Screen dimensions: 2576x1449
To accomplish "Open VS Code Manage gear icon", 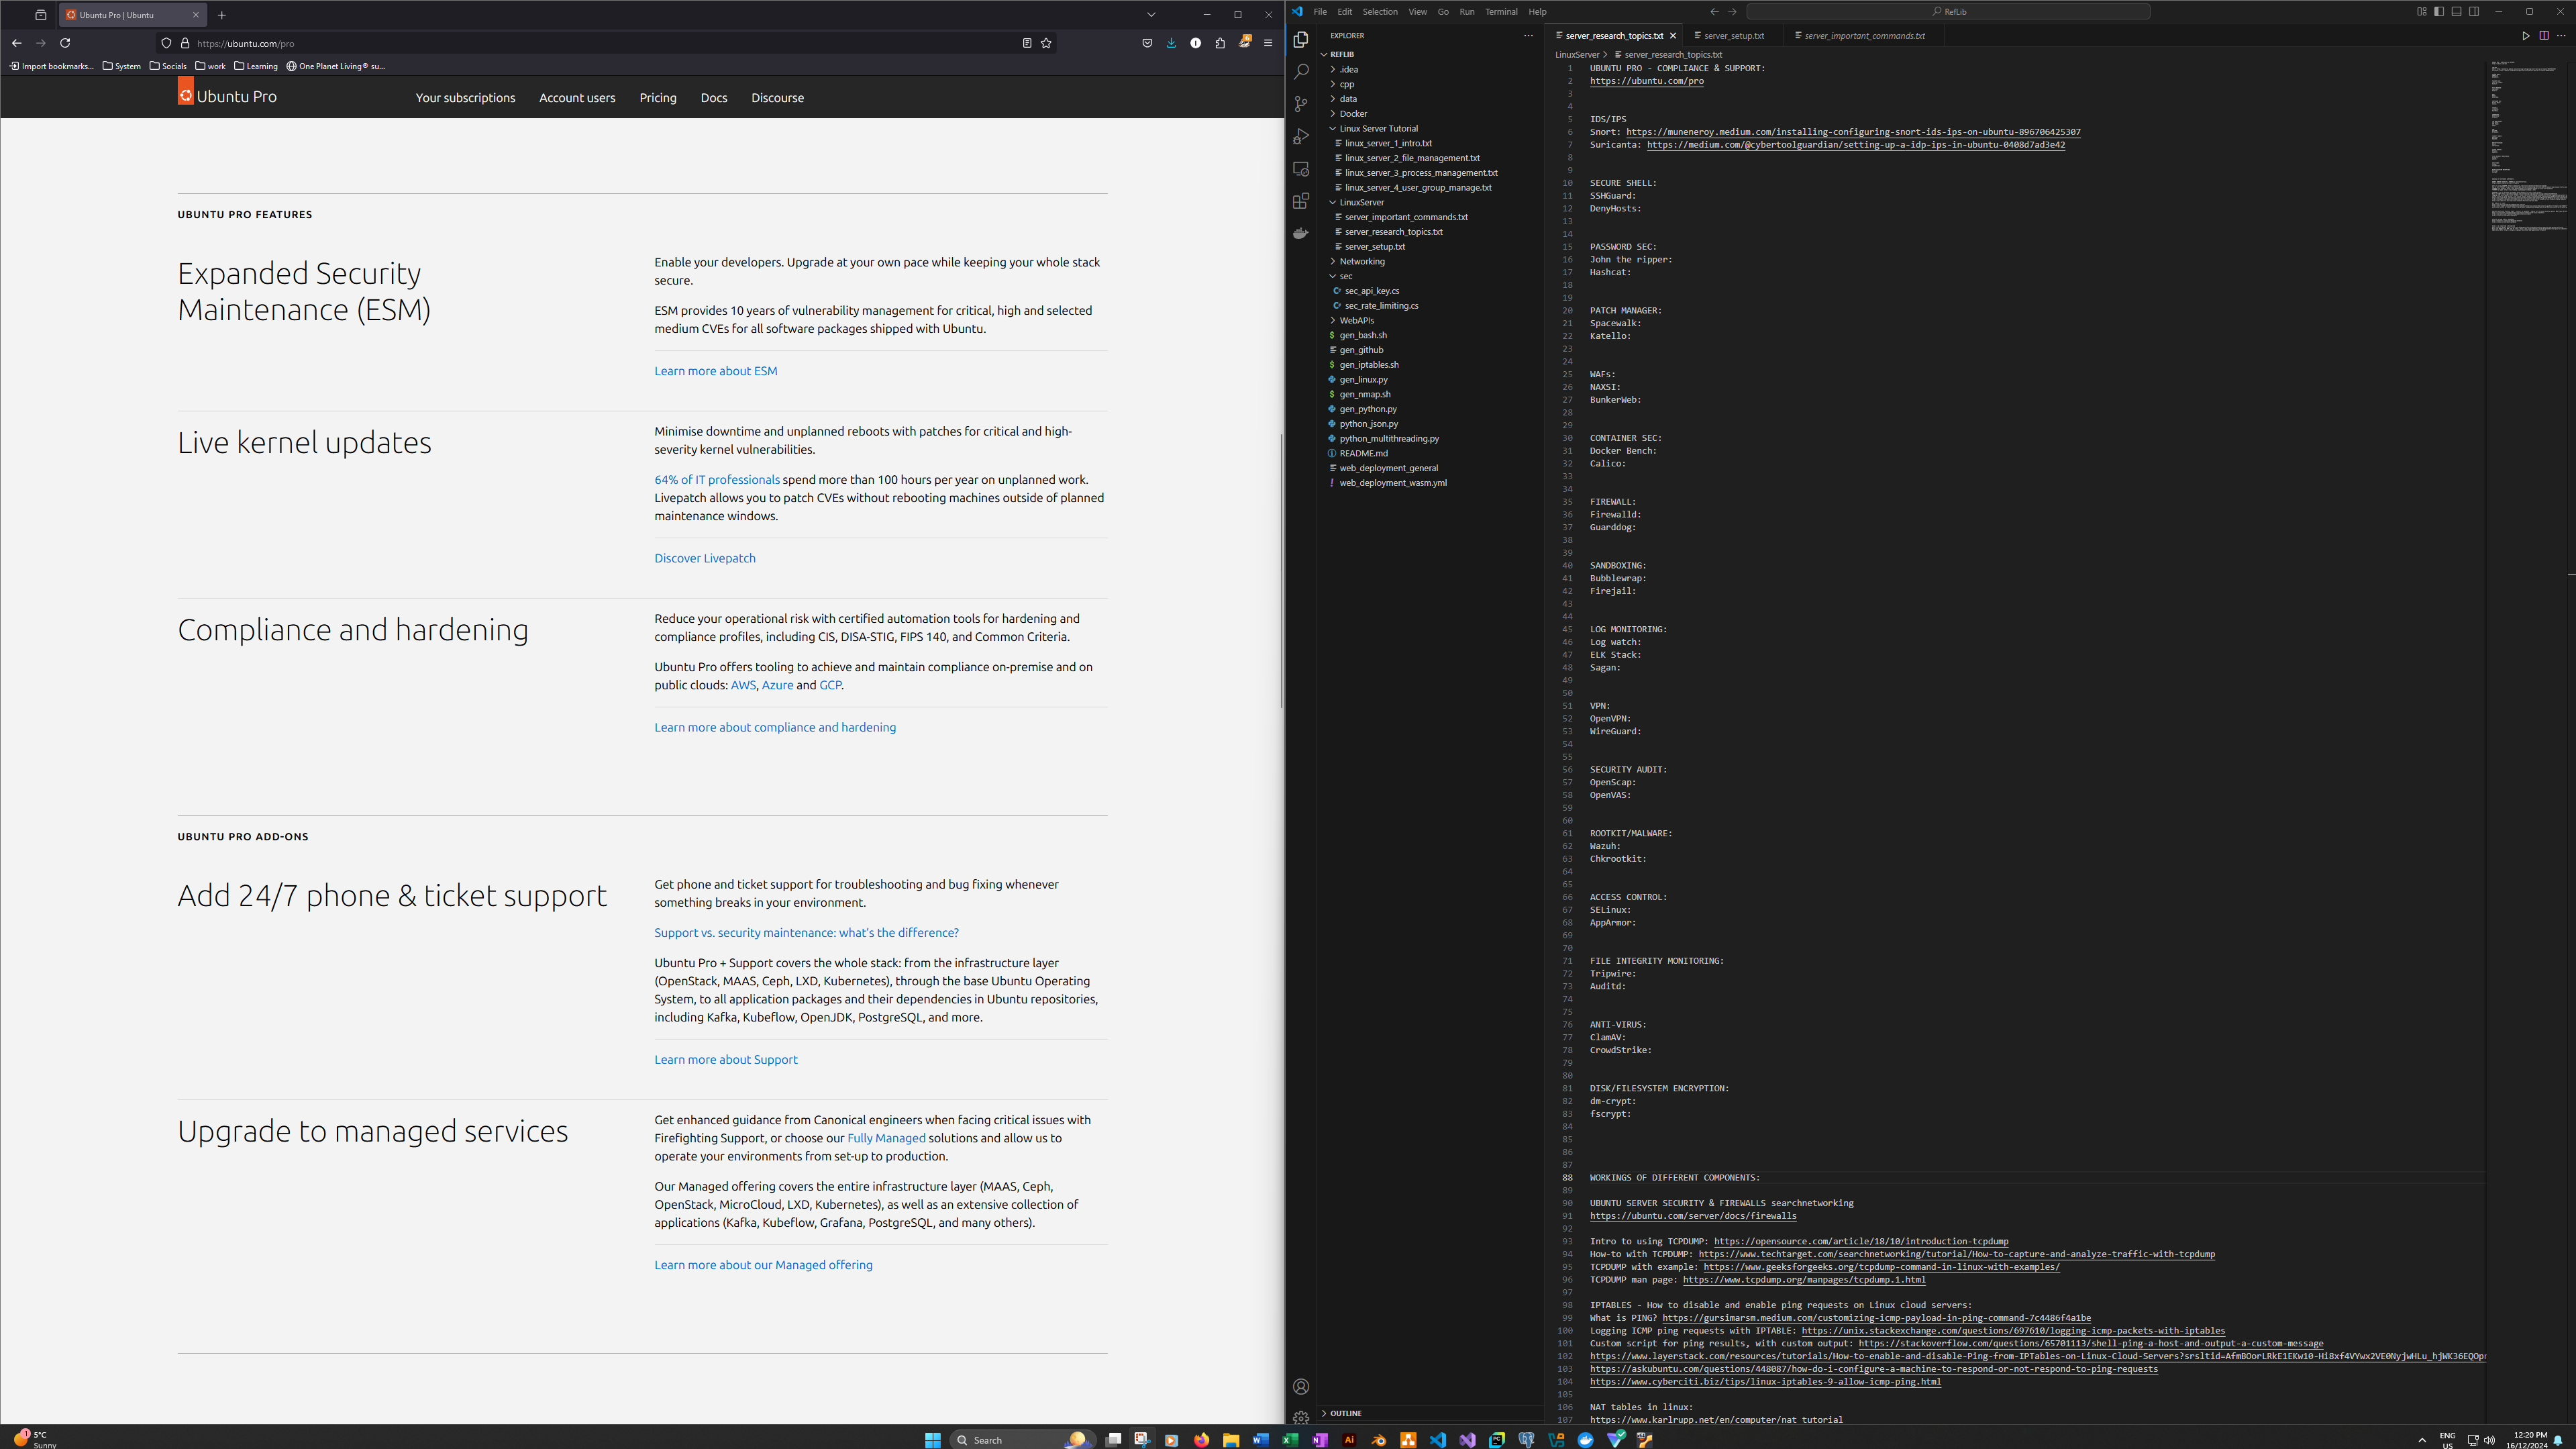I will [1300, 1417].
